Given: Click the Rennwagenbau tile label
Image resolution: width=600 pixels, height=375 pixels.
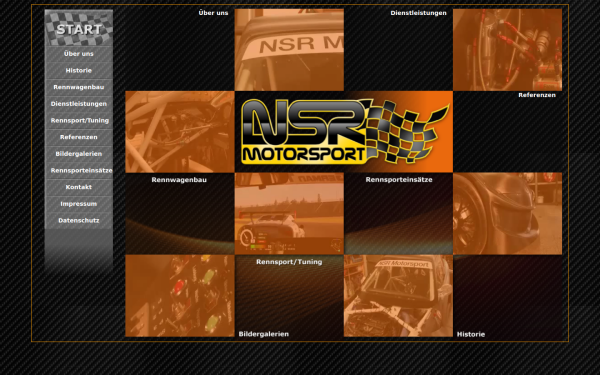Looking at the screenshot, I should pos(179,179).
